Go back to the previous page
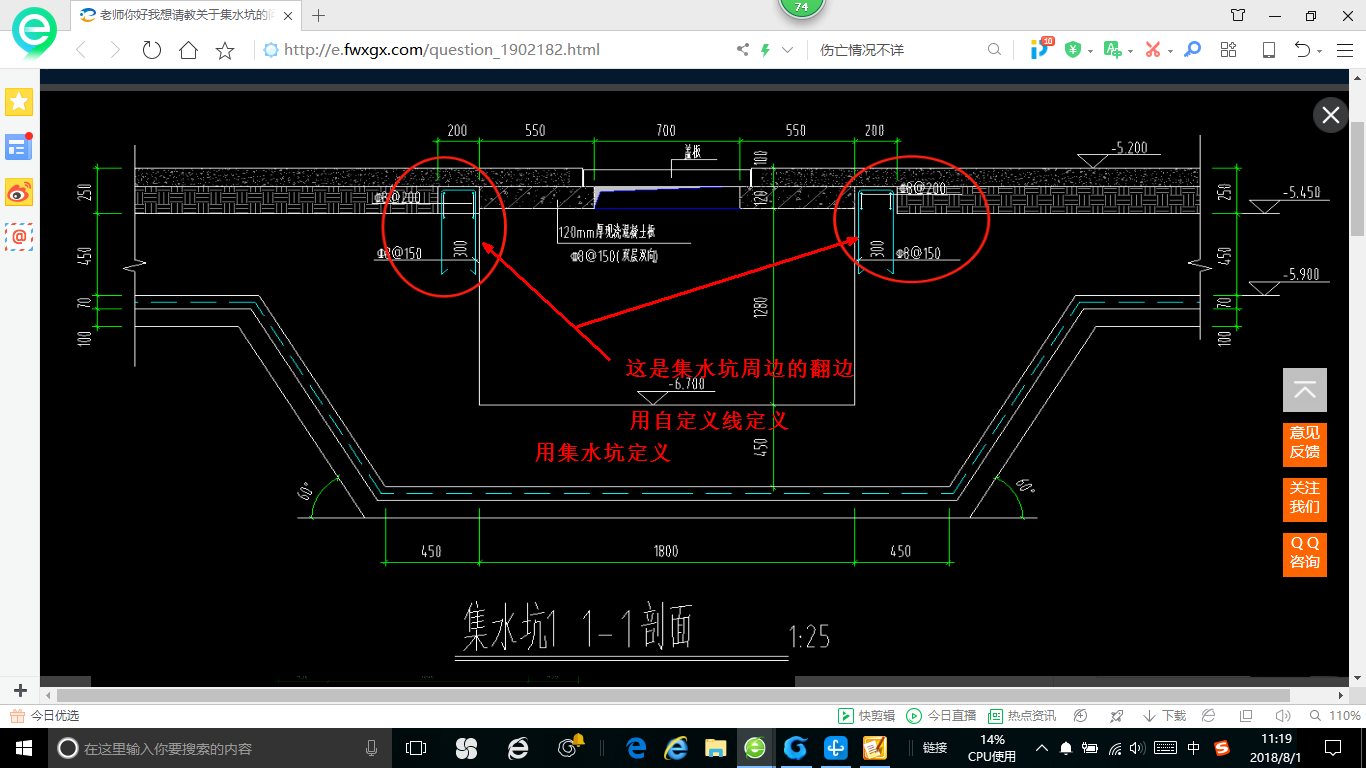This screenshot has height=768, width=1366. [x=80, y=50]
